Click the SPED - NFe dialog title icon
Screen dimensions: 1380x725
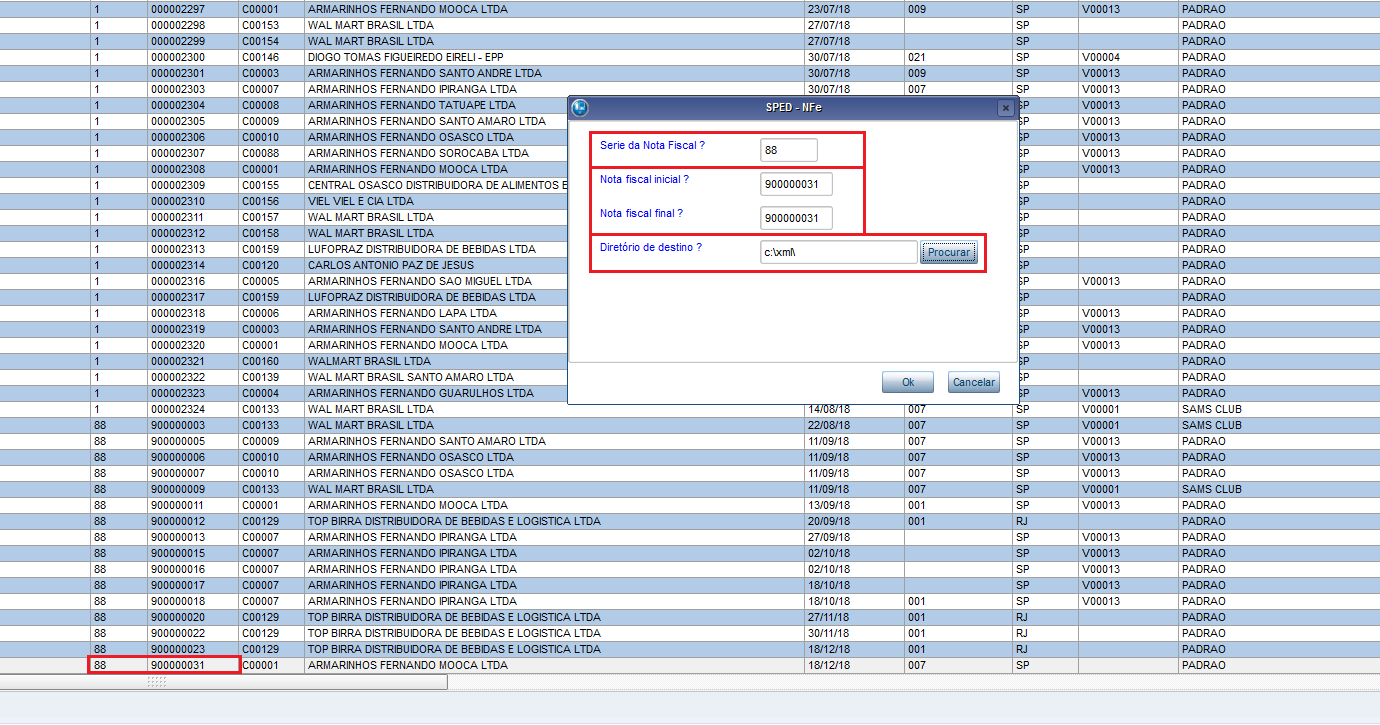tap(580, 108)
